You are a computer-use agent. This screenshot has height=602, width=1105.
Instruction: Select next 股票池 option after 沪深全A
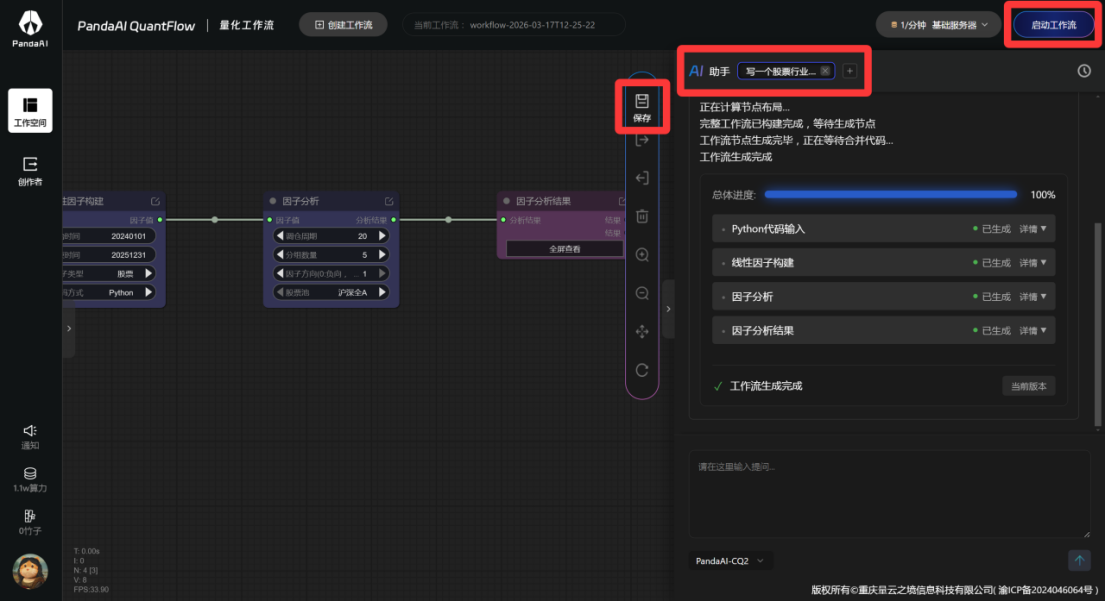click(x=382, y=292)
